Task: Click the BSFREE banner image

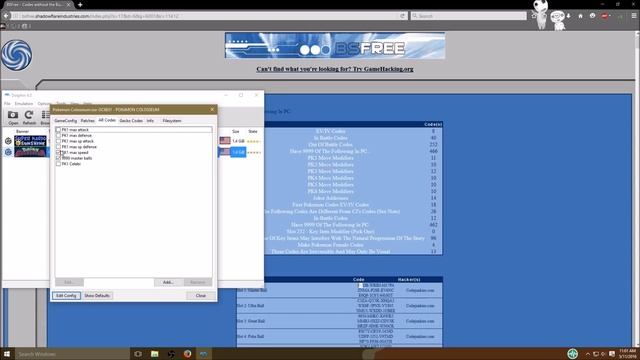Action: pyautogui.click(x=335, y=46)
